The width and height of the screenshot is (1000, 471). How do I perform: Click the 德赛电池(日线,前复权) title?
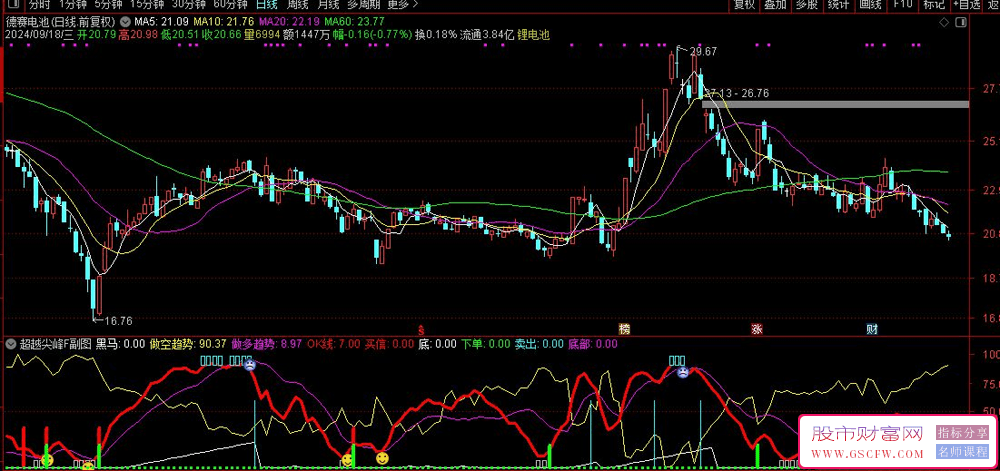tap(61, 21)
